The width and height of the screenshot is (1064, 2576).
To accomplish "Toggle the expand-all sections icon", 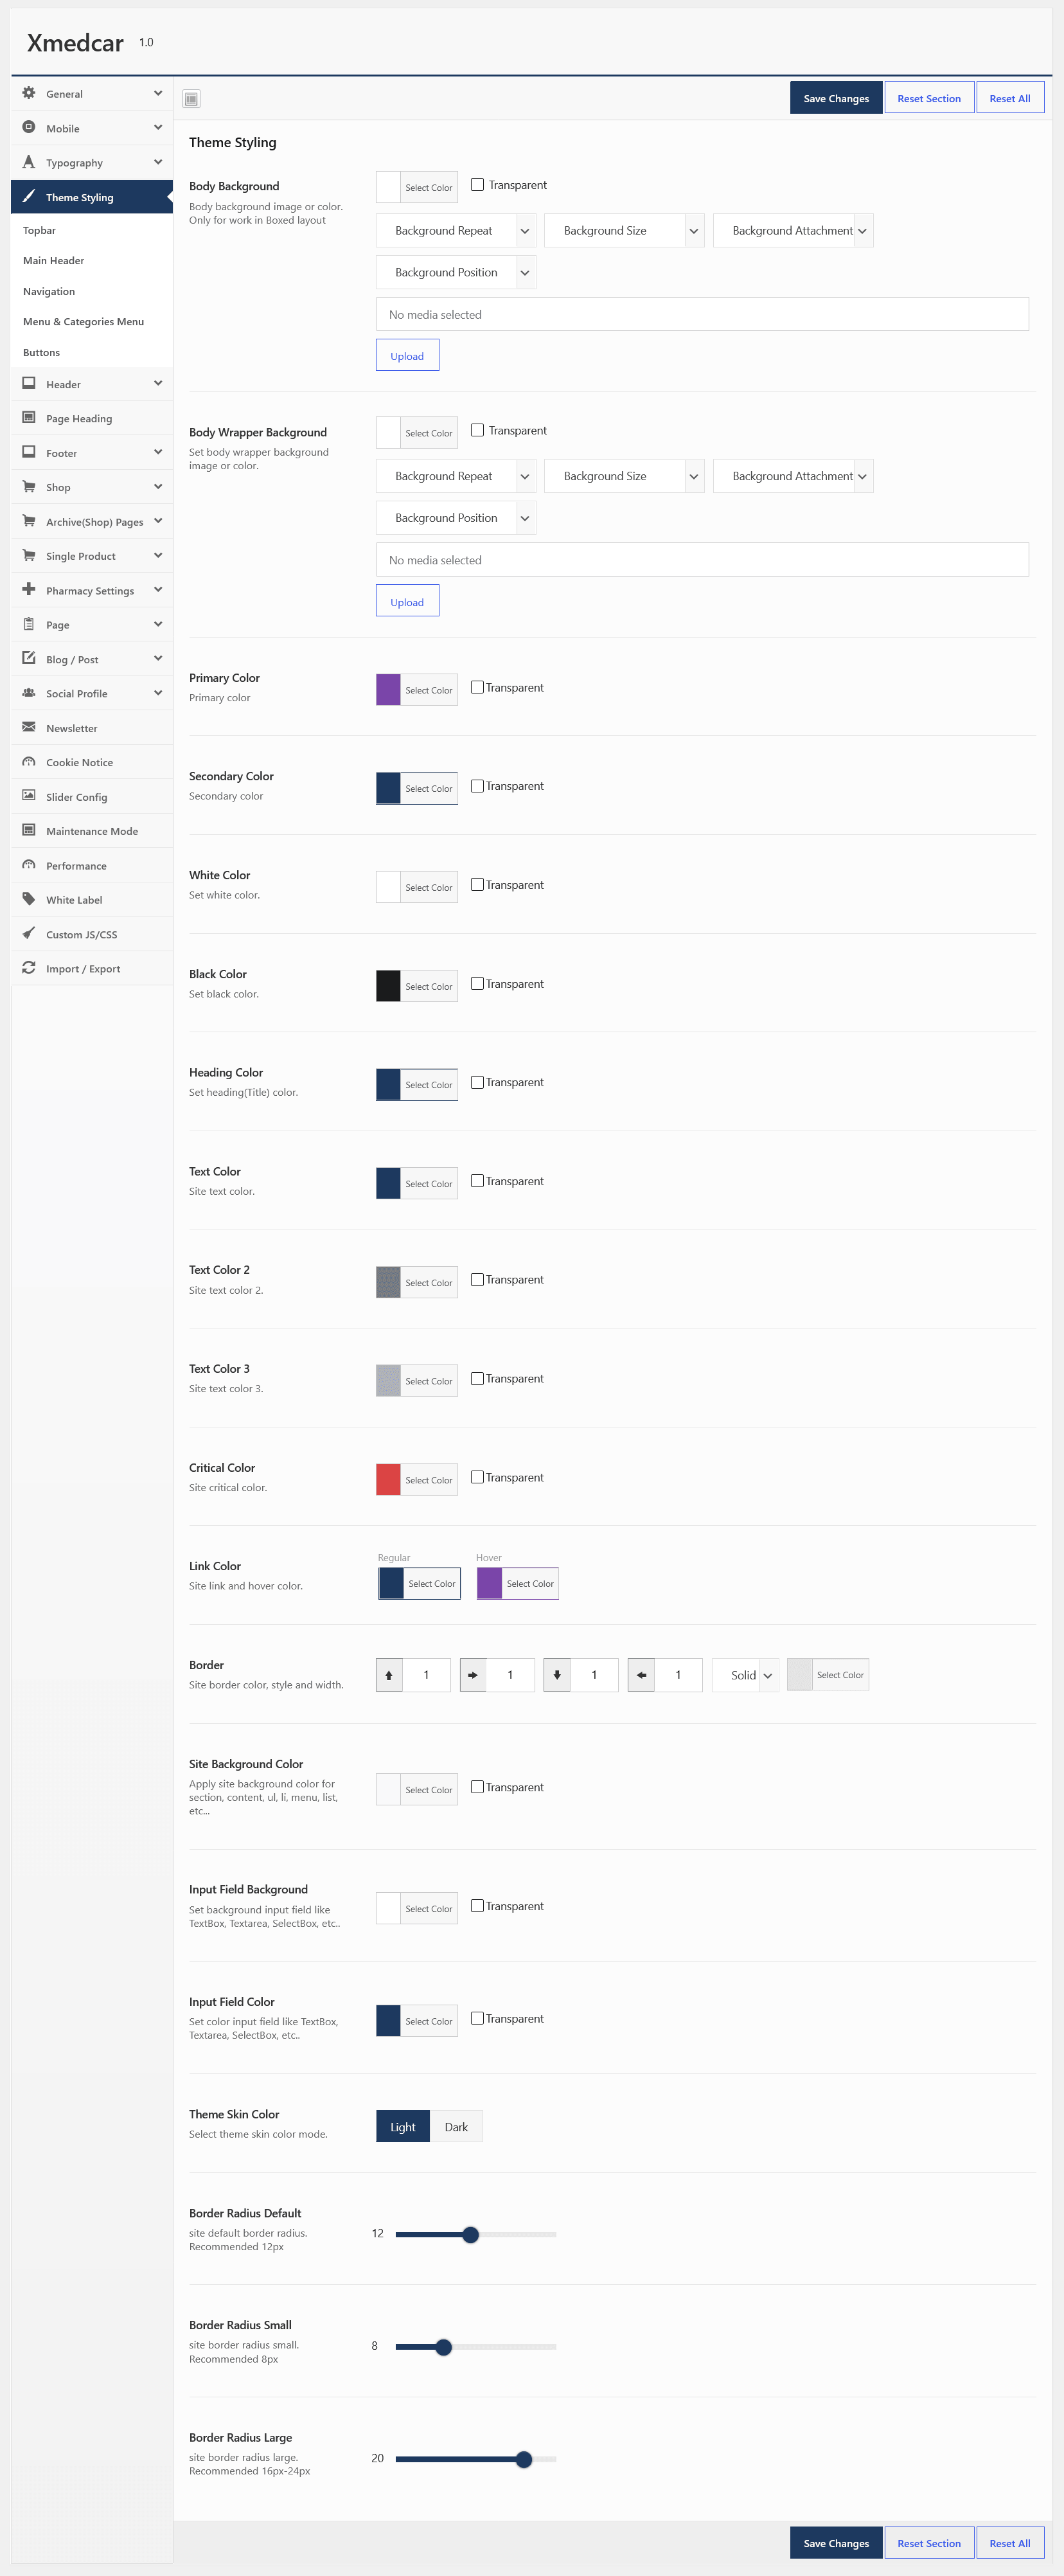I will coord(192,98).
